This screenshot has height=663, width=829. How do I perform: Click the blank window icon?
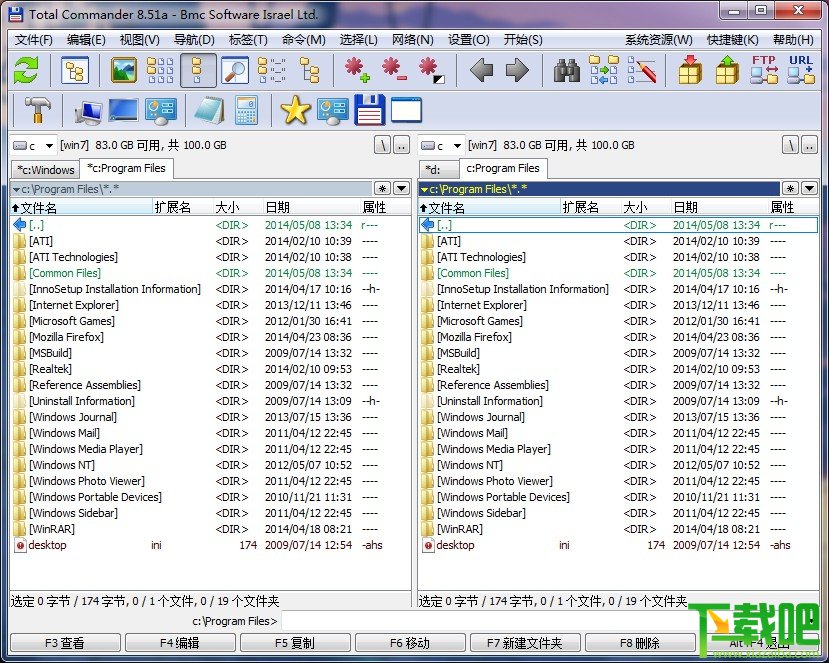tap(406, 110)
